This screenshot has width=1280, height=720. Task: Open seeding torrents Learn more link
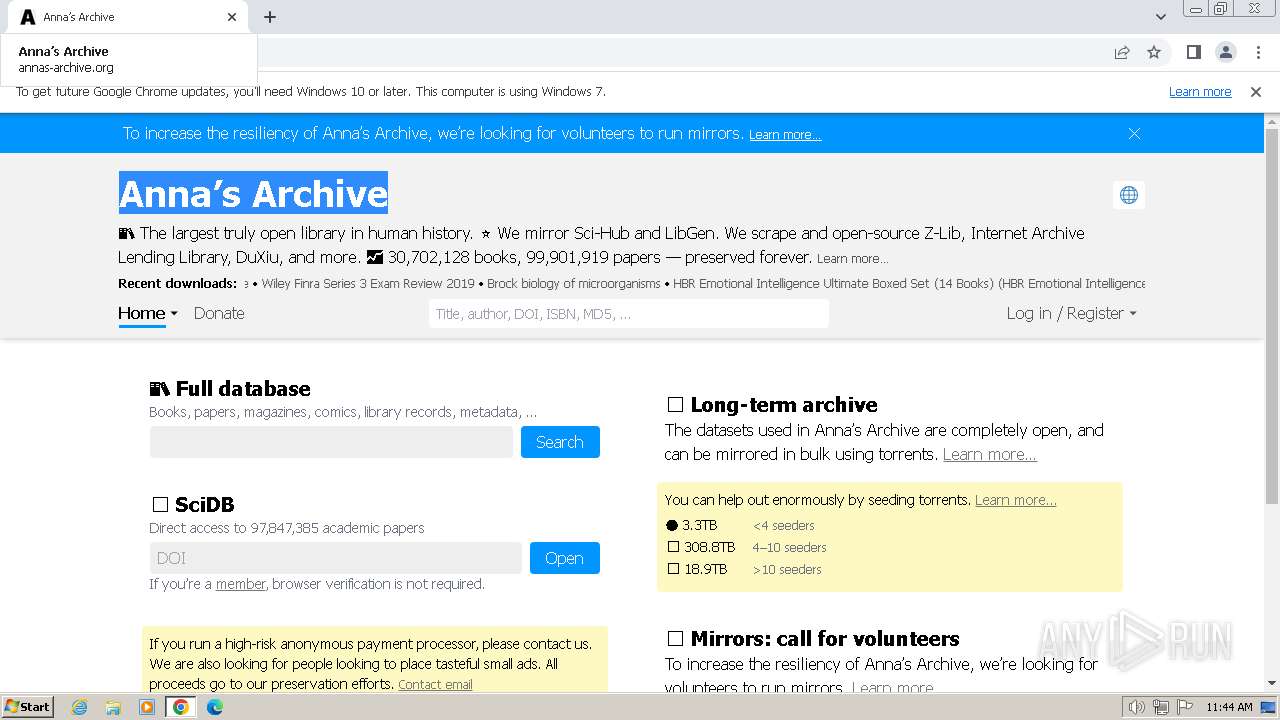point(1016,500)
